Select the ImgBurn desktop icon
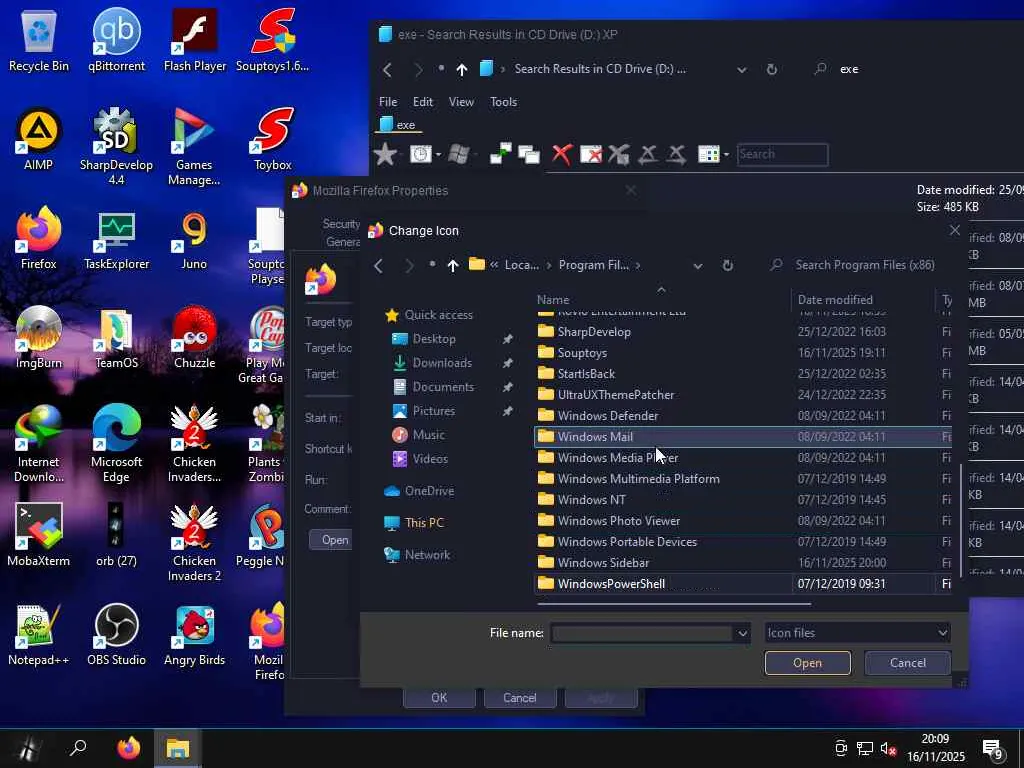1024x768 pixels. [x=39, y=337]
